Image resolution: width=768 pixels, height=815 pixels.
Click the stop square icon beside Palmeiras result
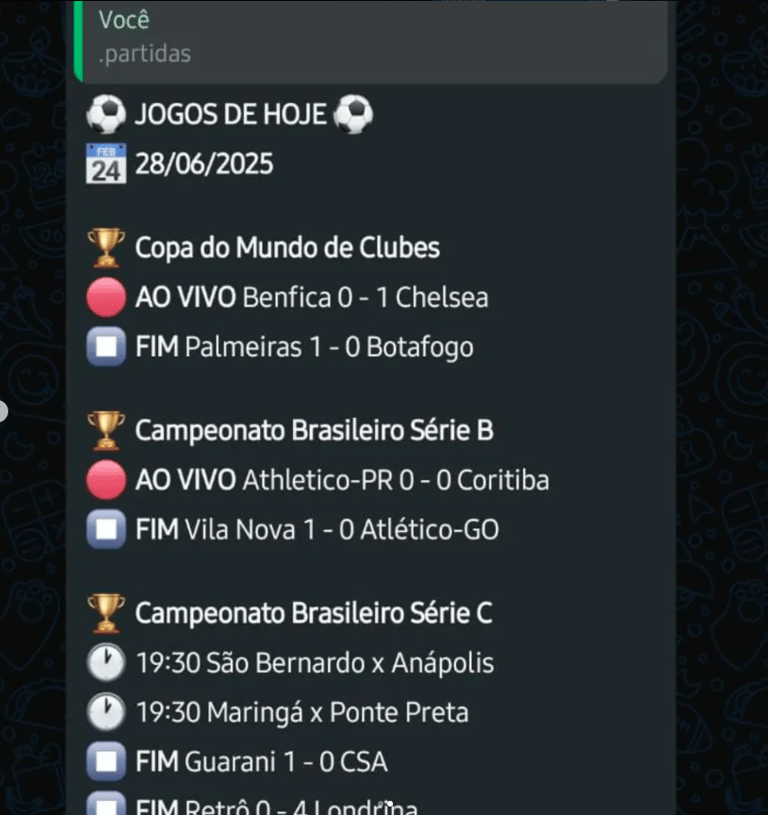(x=106, y=347)
